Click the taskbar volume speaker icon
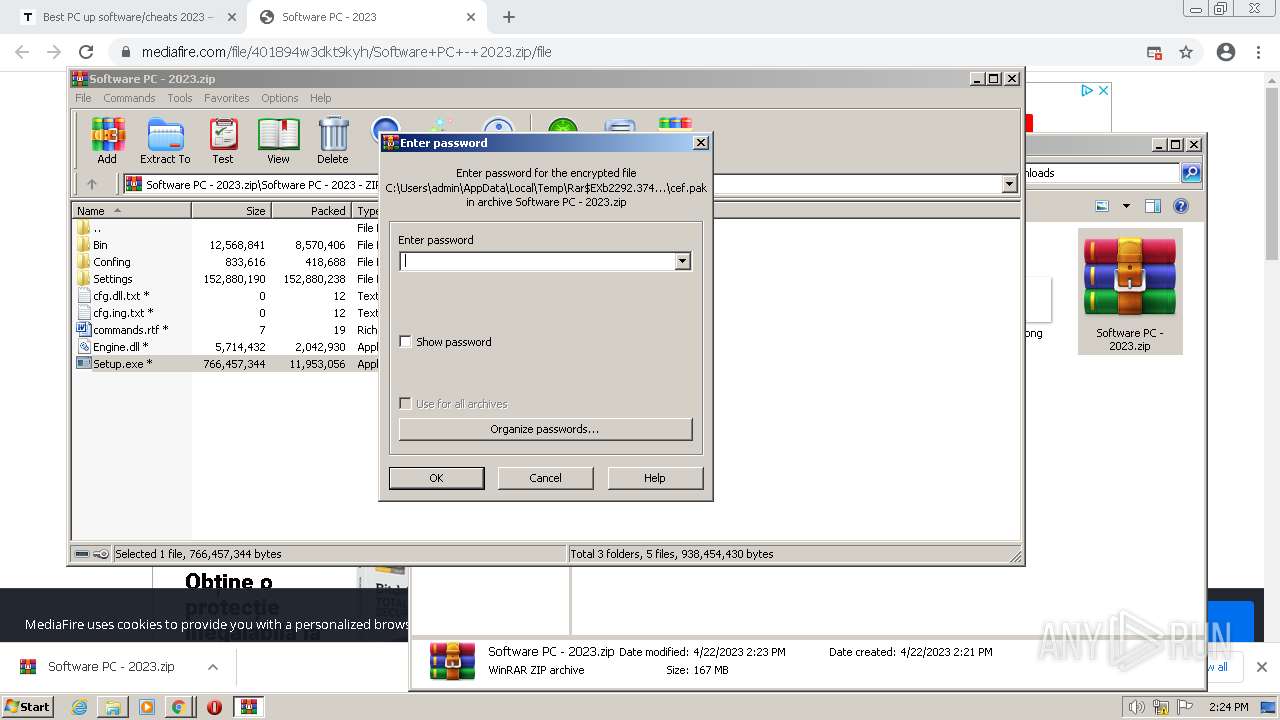The height and width of the screenshot is (720, 1280). click(1136, 707)
